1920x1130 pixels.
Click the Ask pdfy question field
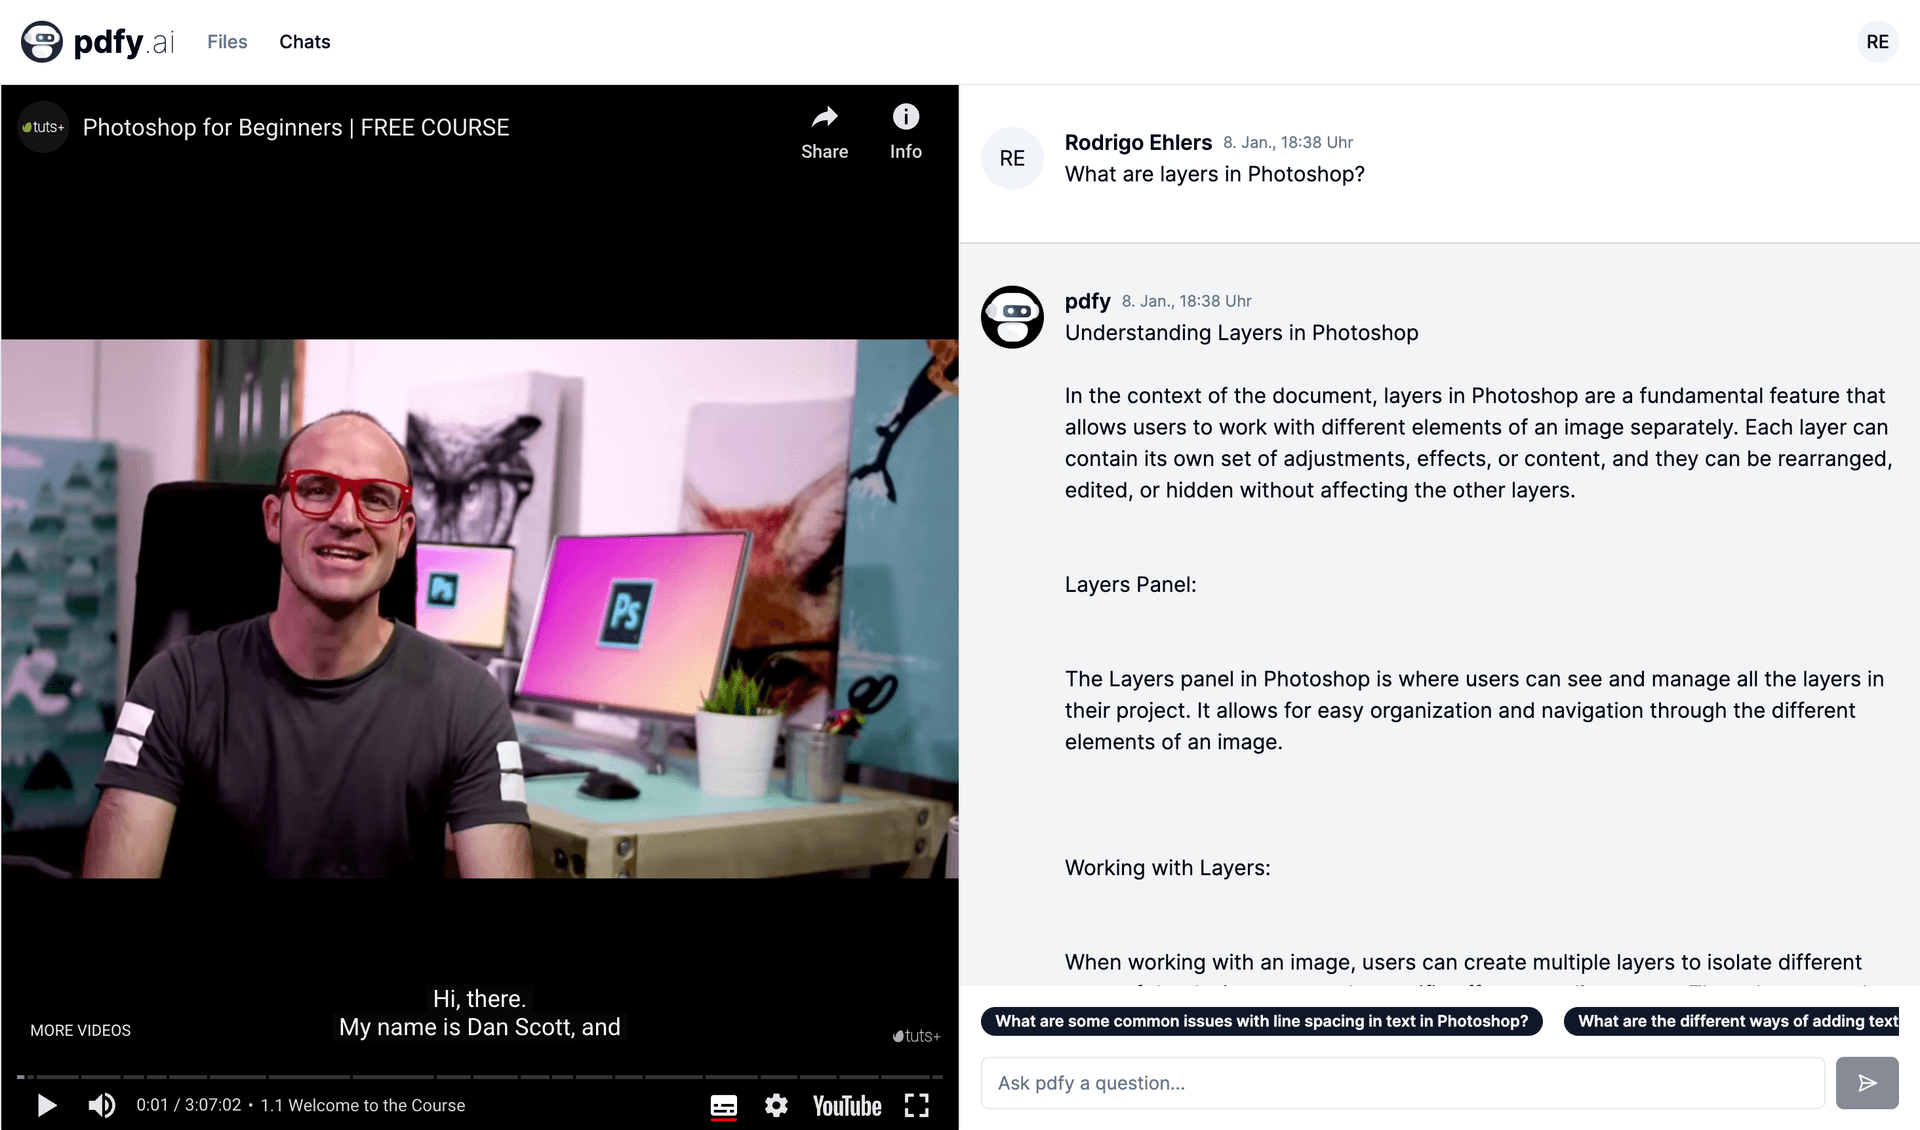click(1400, 1082)
